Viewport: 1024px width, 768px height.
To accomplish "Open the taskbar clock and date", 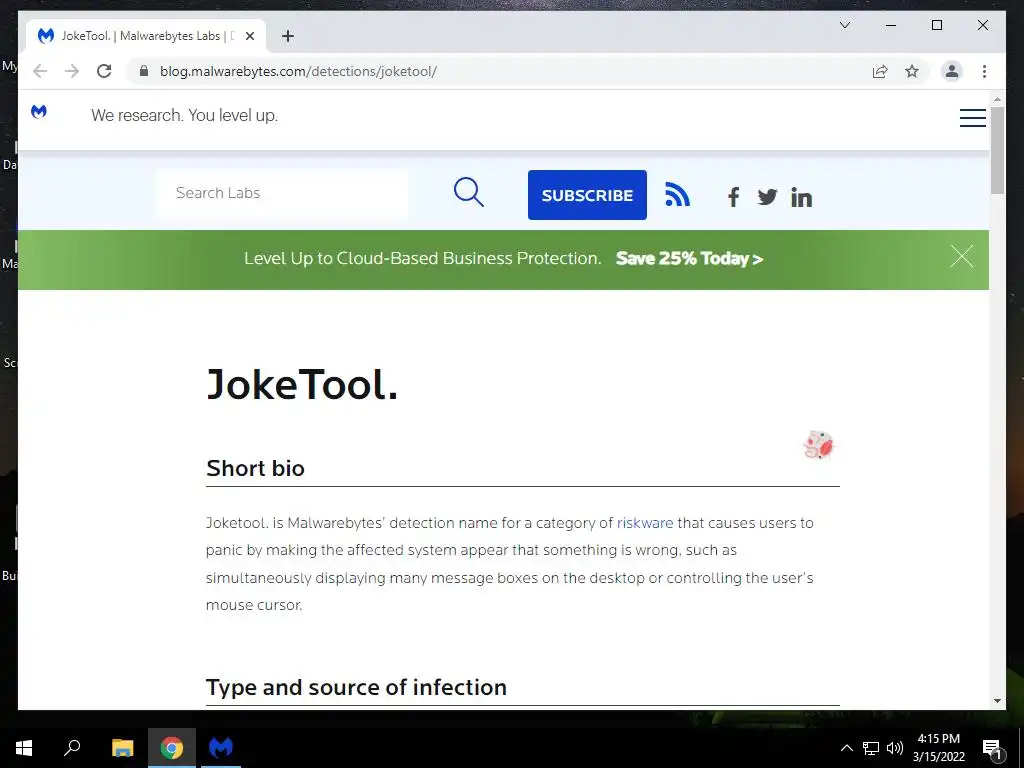I will click(x=938, y=748).
